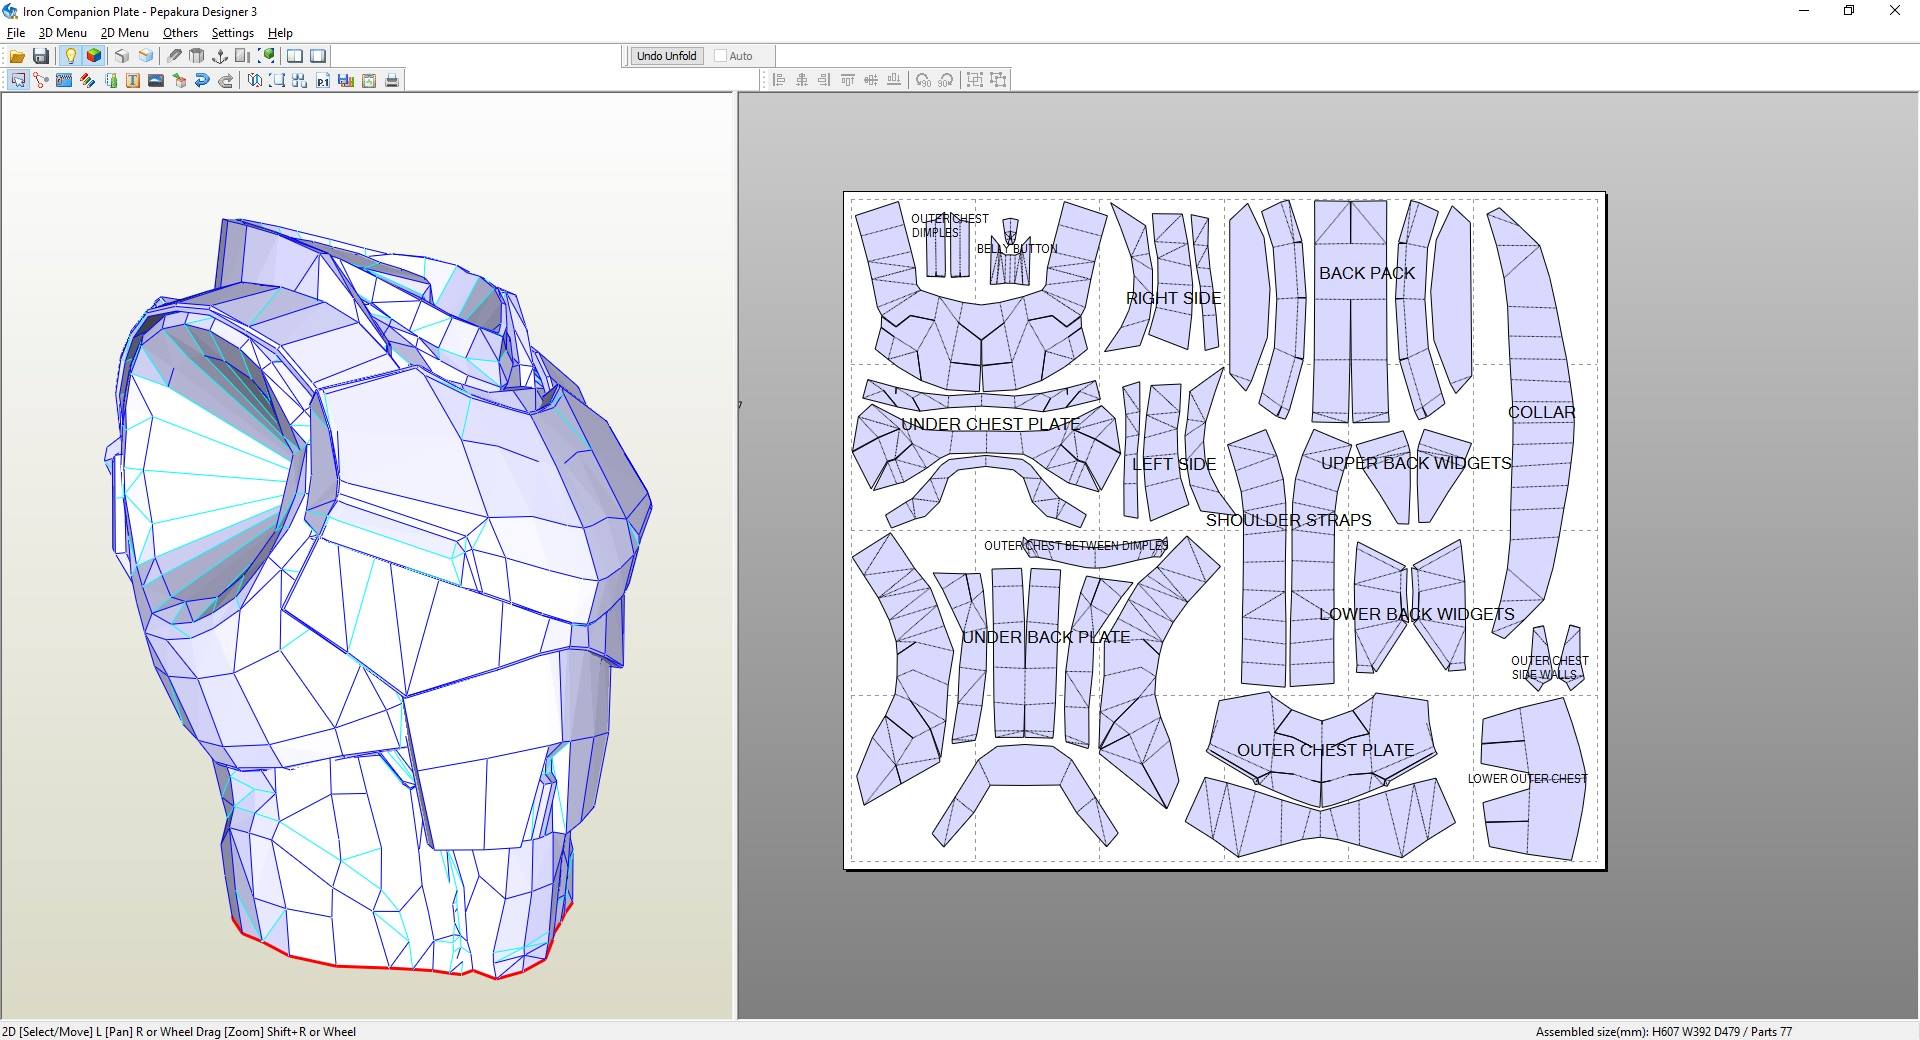Click the dashed-square selection frame icon
Viewport: 1920px width, 1040px height.
click(x=277, y=80)
